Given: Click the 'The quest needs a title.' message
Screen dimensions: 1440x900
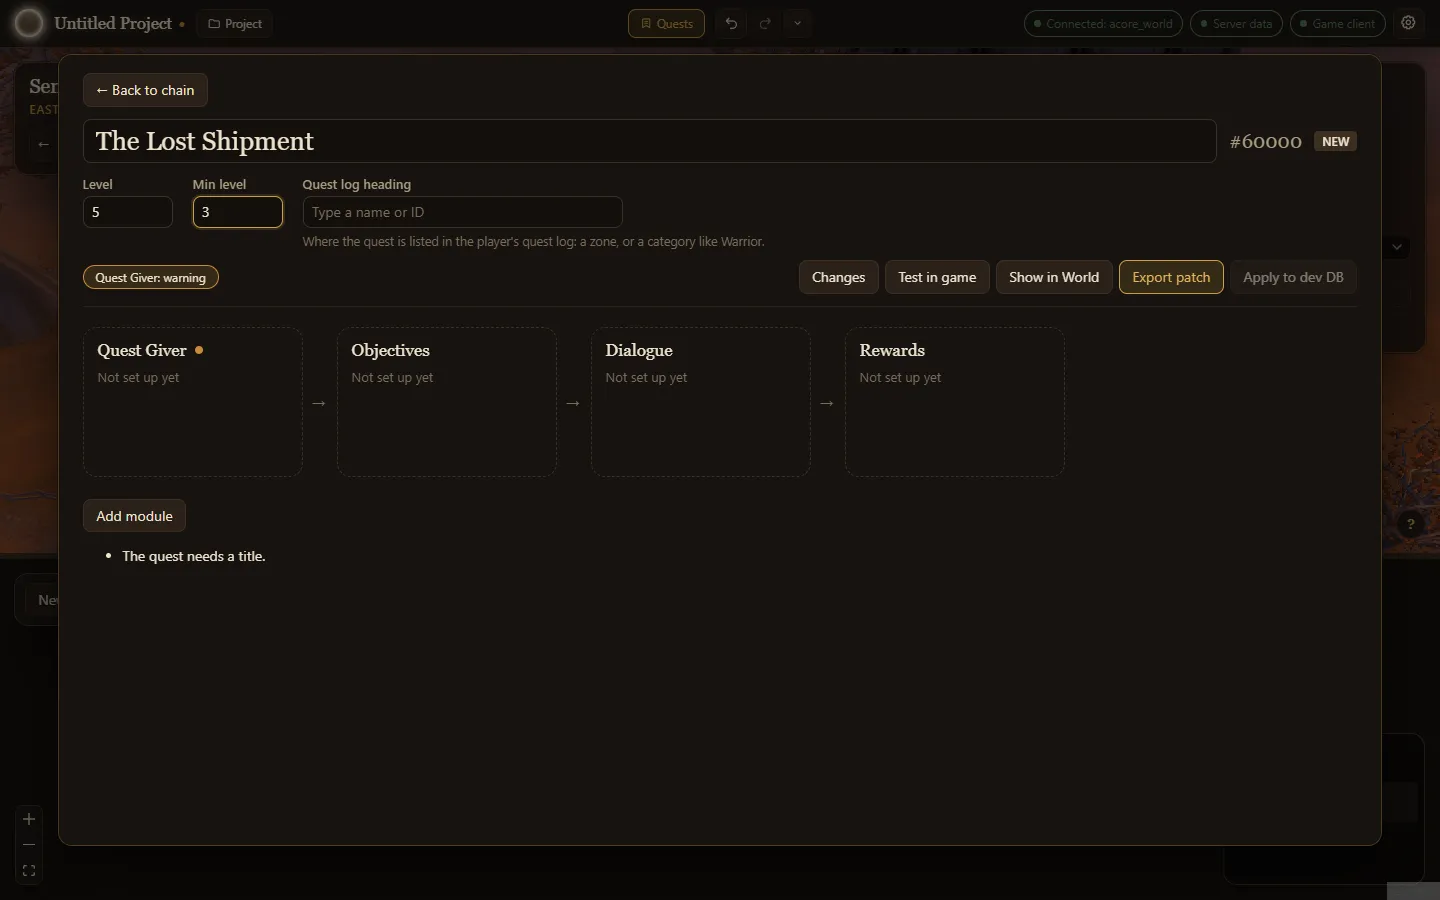Looking at the screenshot, I should tap(194, 556).
